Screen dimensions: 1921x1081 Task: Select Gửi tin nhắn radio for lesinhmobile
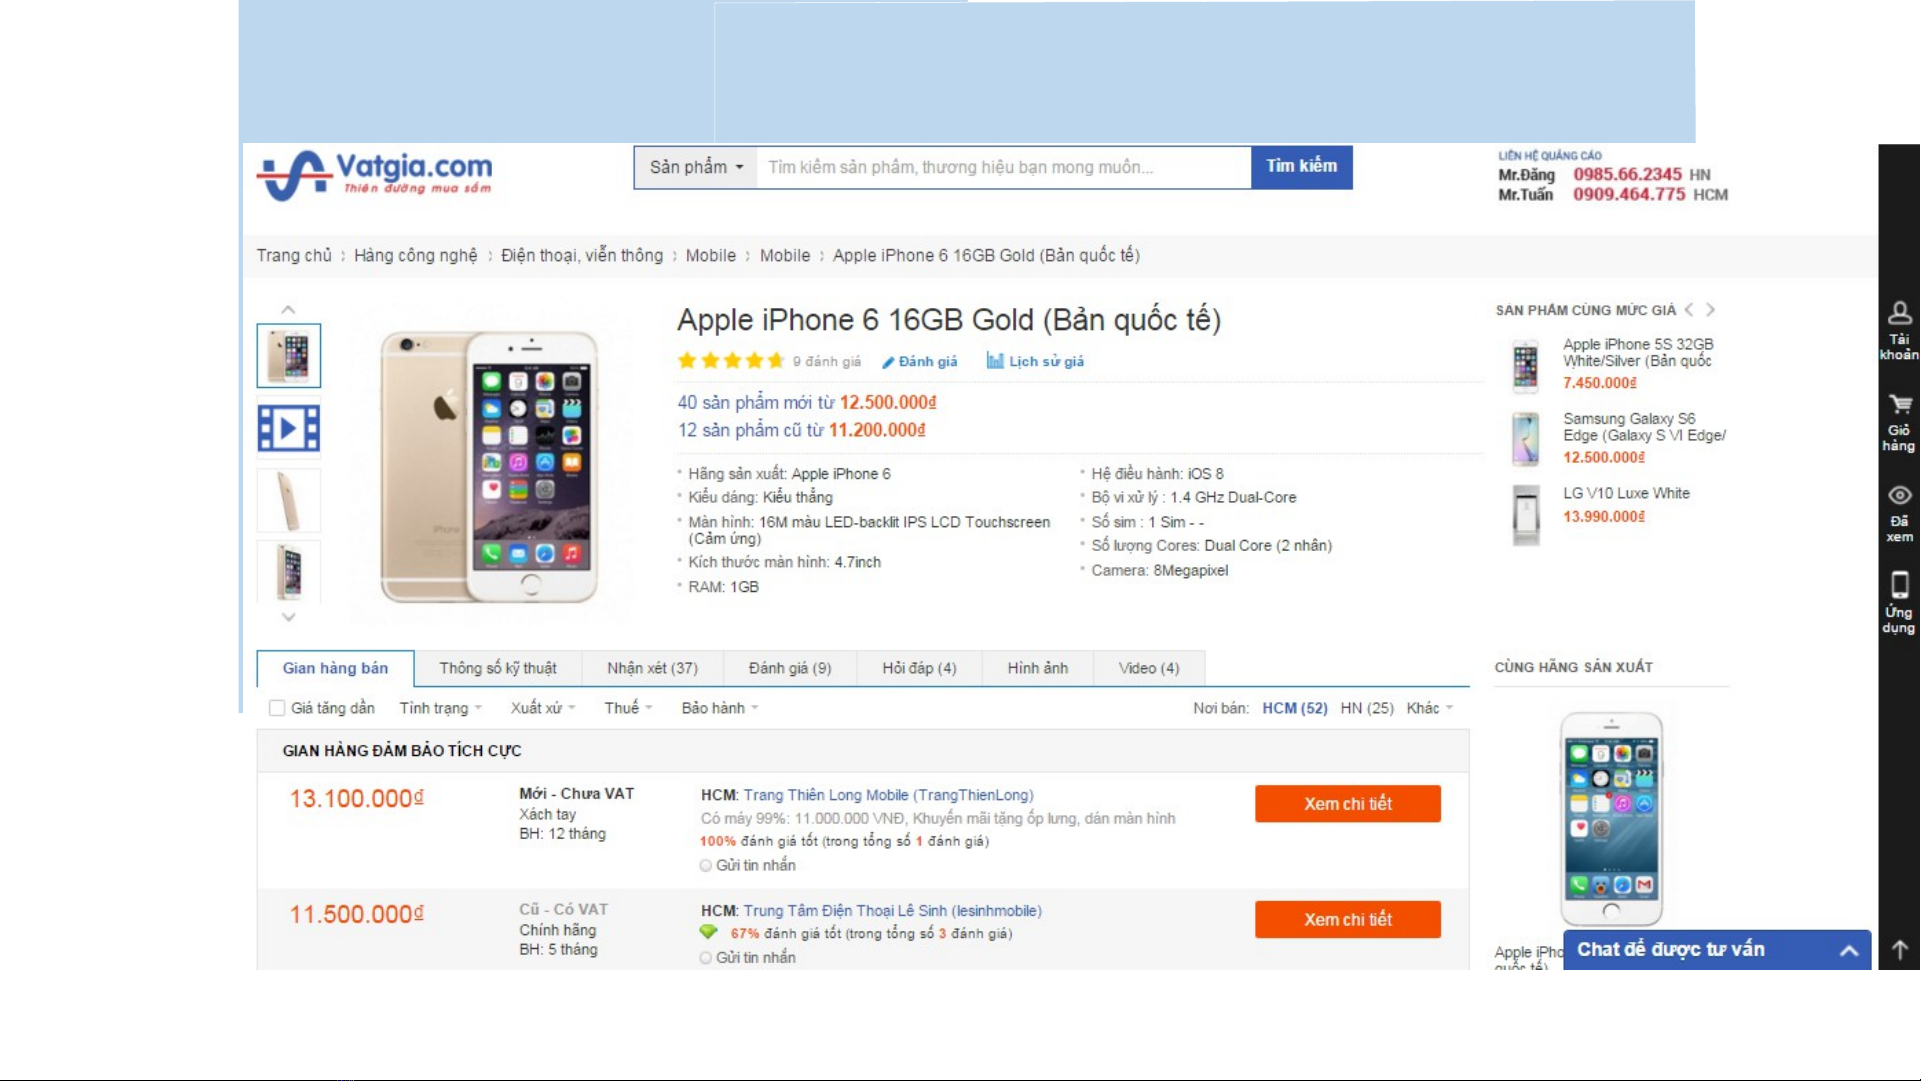click(706, 958)
